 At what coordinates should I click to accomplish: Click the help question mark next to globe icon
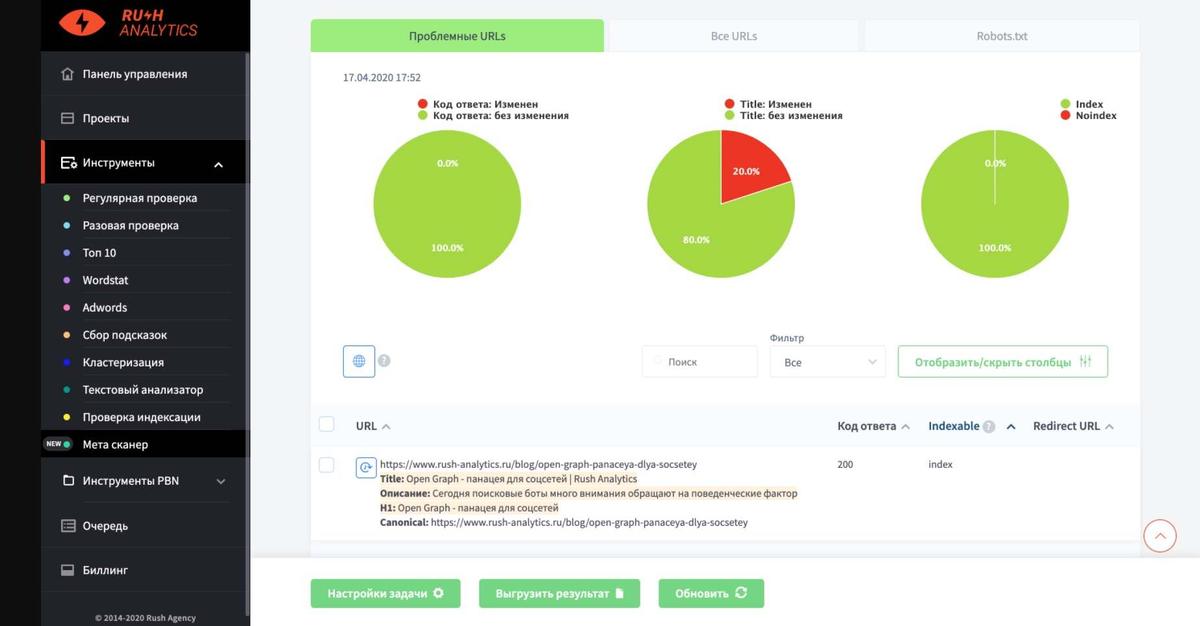pos(384,361)
